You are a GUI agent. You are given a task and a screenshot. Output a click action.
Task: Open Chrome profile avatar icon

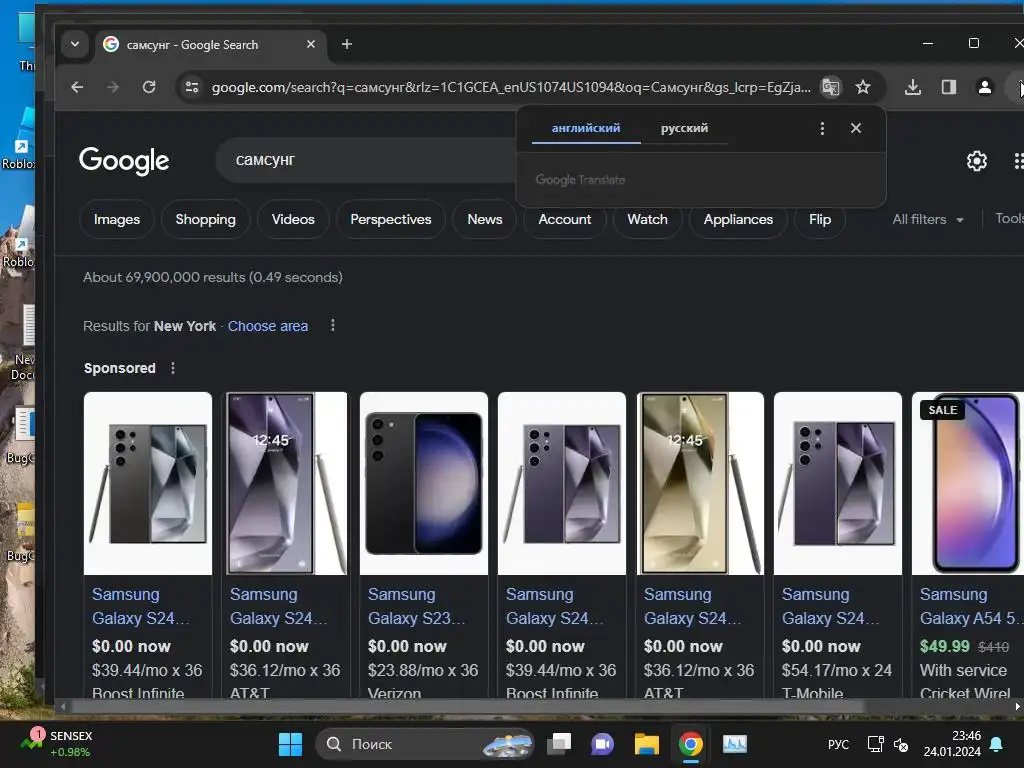point(985,87)
